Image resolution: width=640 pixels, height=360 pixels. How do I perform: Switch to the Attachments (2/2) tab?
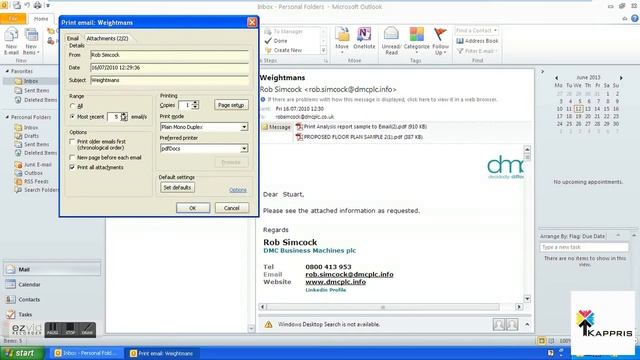(x=107, y=38)
